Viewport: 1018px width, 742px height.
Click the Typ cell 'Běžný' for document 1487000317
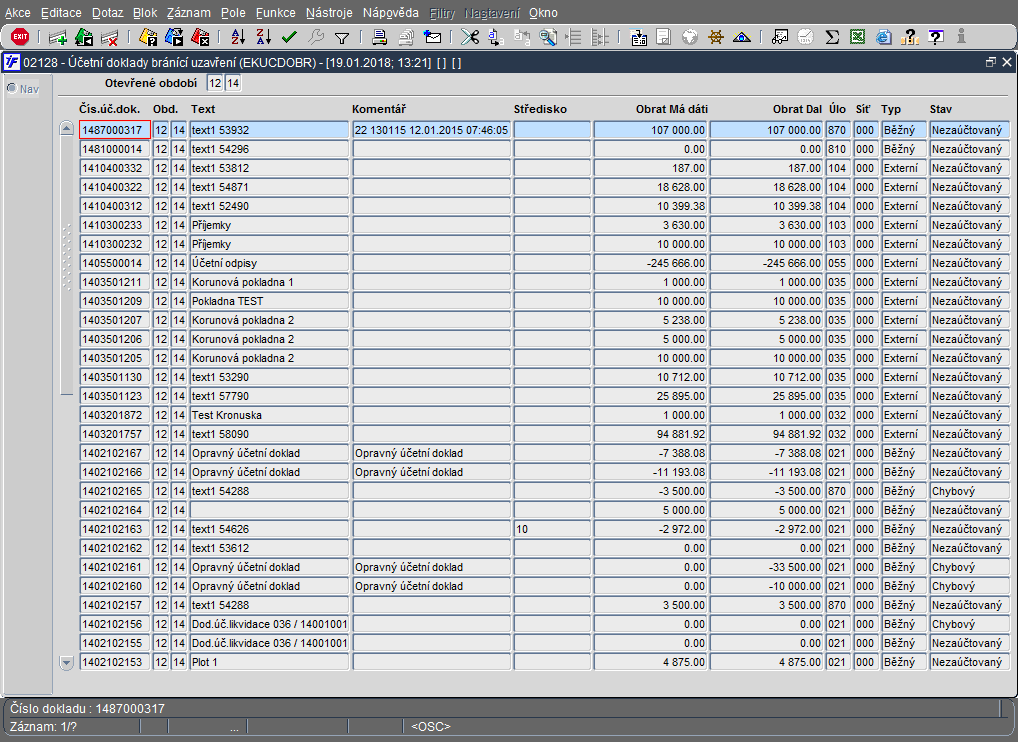pyautogui.click(x=903, y=130)
